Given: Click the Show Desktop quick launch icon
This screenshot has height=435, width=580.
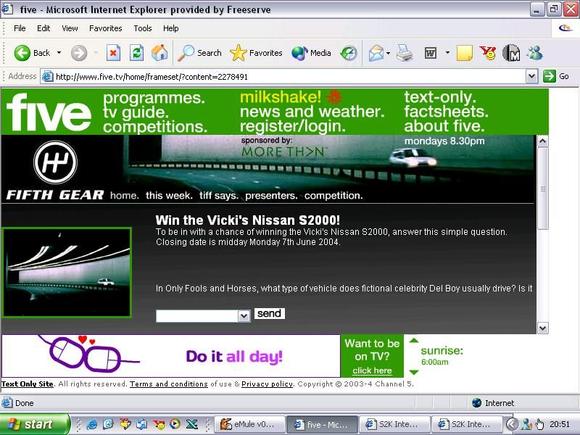Looking at the screenshot, I should pos(108,424).
